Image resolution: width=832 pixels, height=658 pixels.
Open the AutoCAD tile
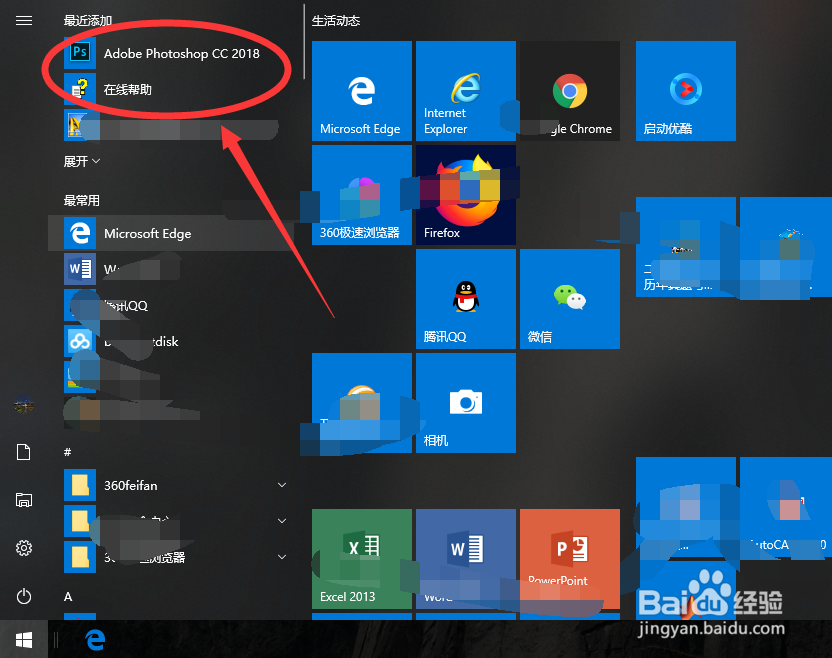(x=786, y=507)
